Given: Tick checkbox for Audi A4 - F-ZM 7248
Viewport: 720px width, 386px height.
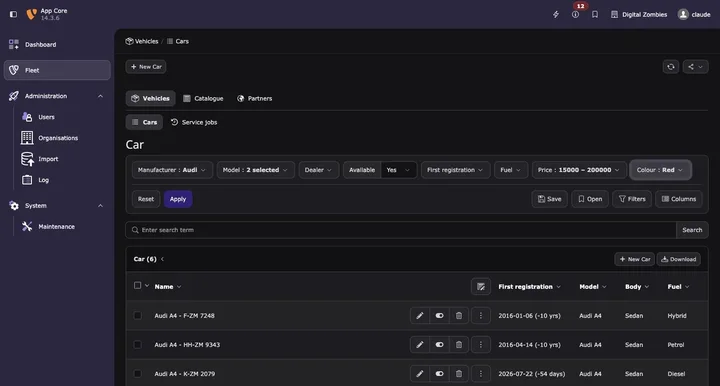Looking at the screenshot, I should [x=137, y=315].
